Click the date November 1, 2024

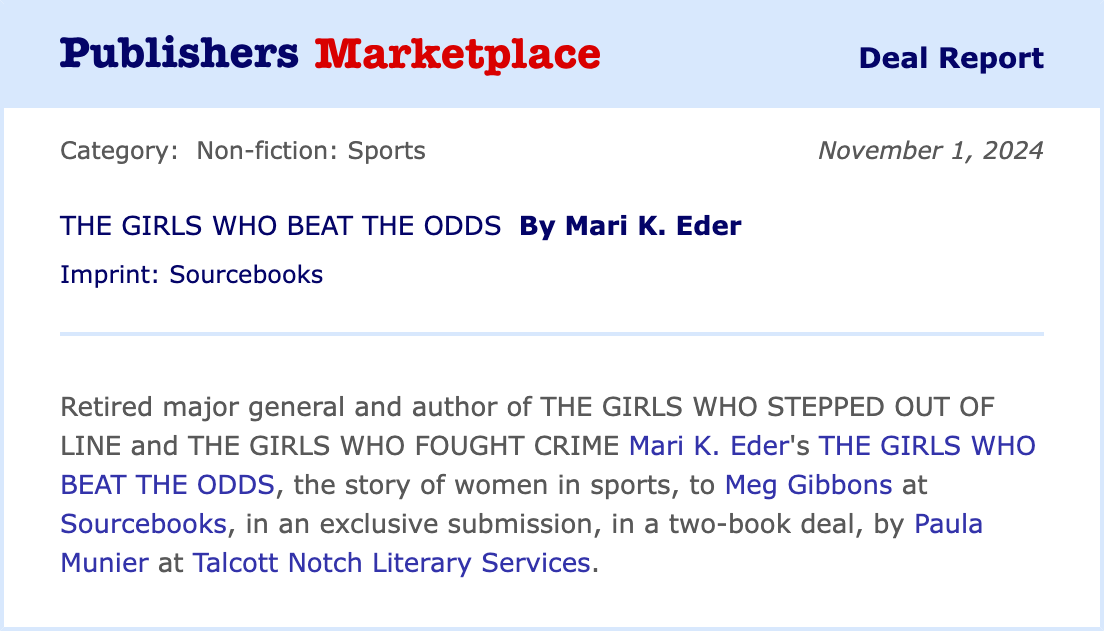pyautogui.click(x=930, y=151)
